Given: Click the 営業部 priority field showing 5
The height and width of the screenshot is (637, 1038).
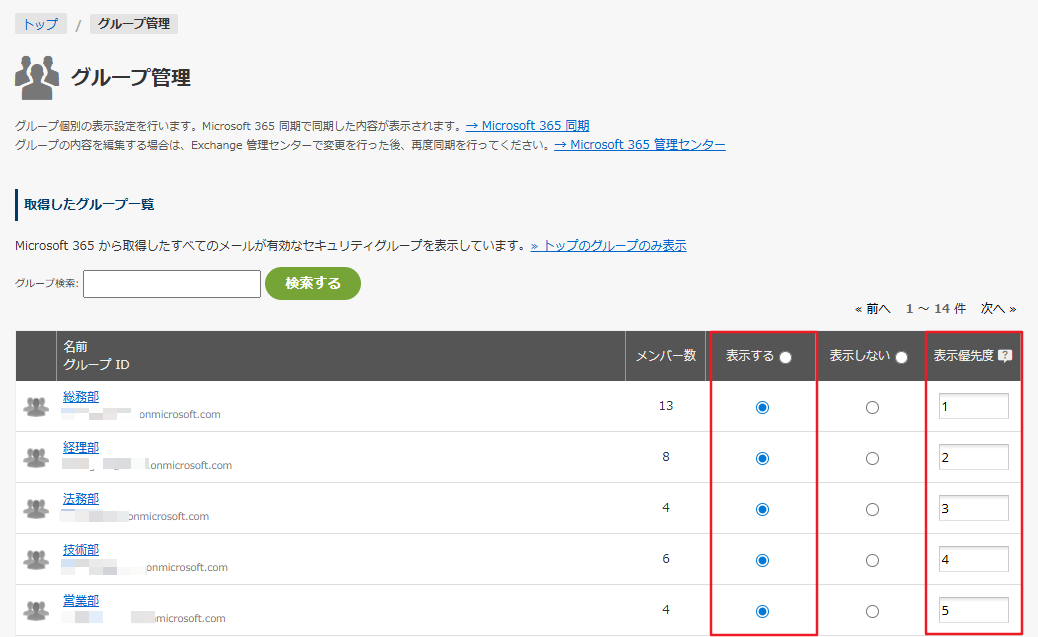Looking at the screenshot, I should pyautogui.click(x=973, y=611).
